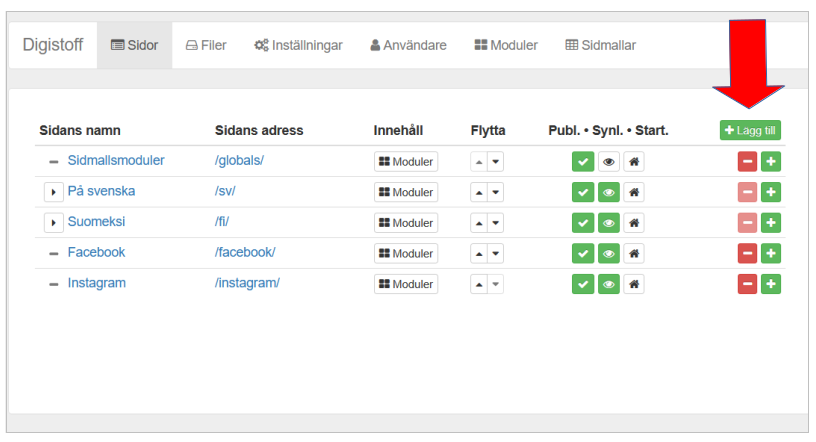Screen dimensions: 816x442
Task: Click home icon on Instagram row
Action: point(633,285)
